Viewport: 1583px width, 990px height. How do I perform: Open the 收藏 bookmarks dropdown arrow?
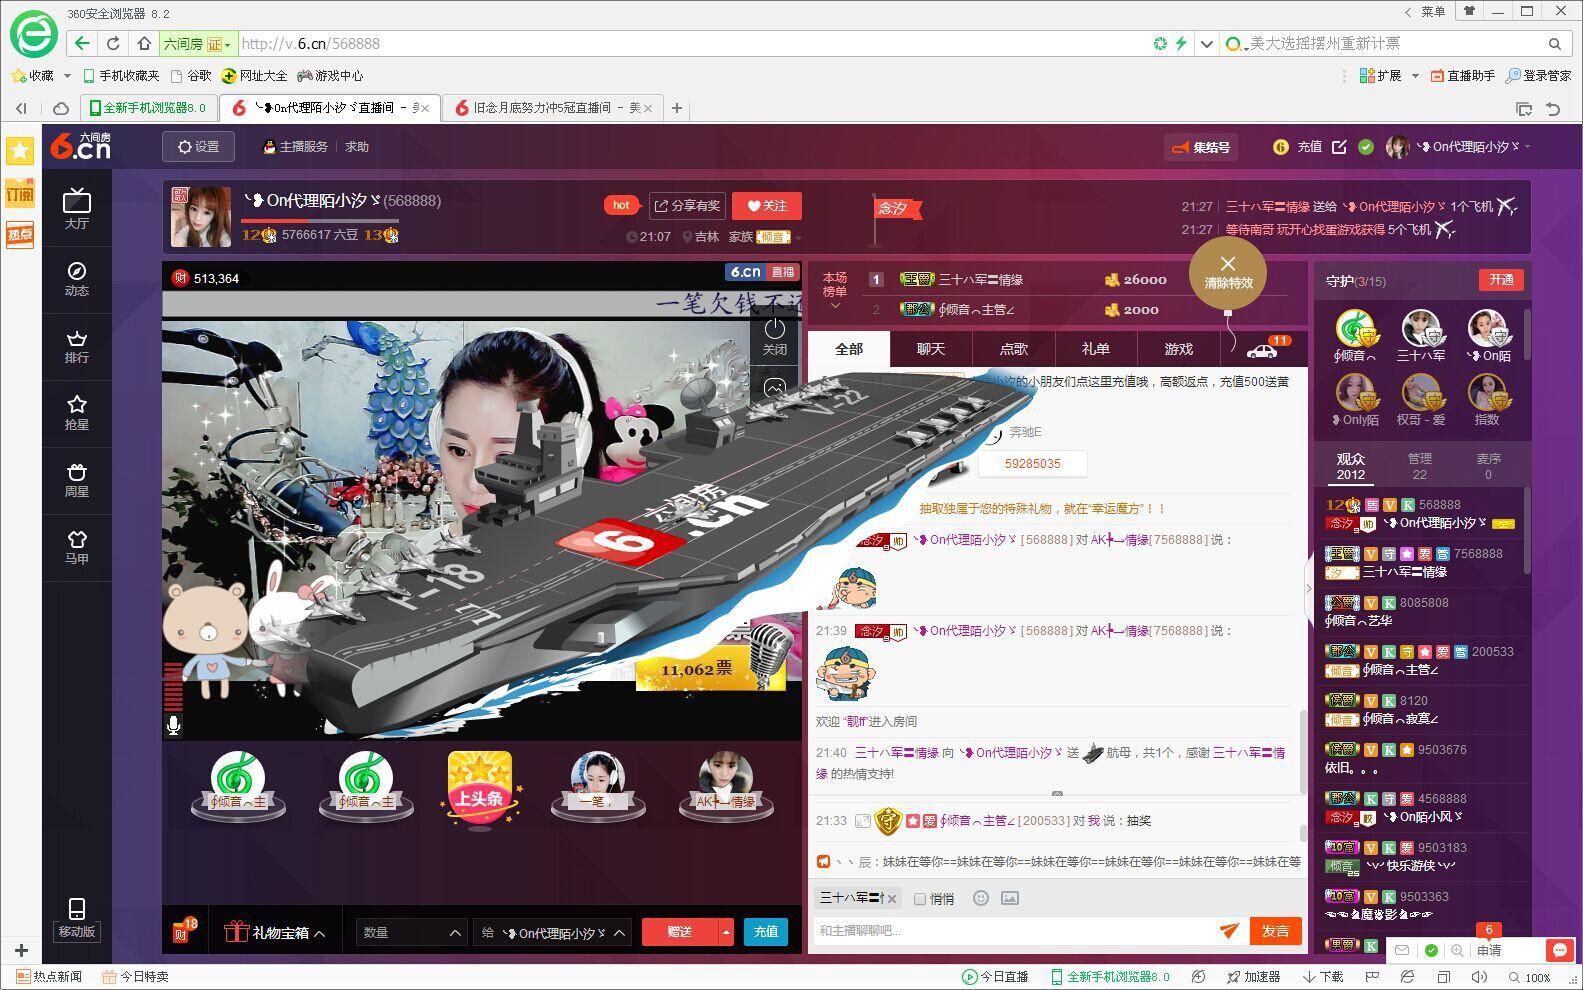point(67,76)
